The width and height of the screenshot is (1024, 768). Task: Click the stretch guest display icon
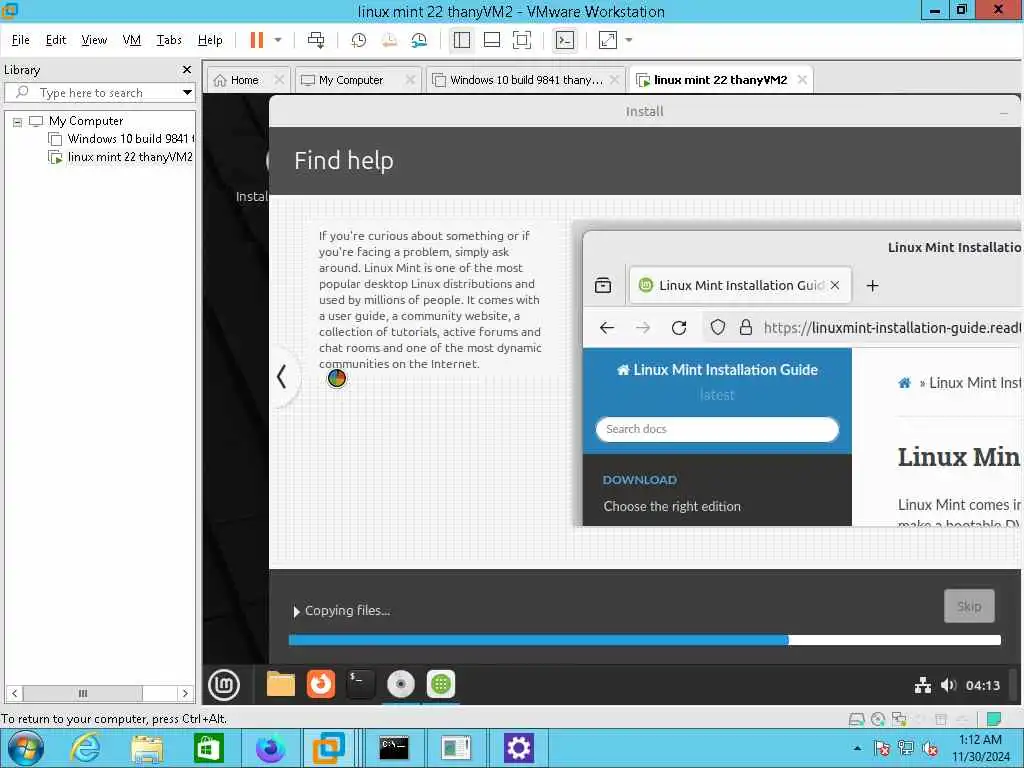coord(608,40)
